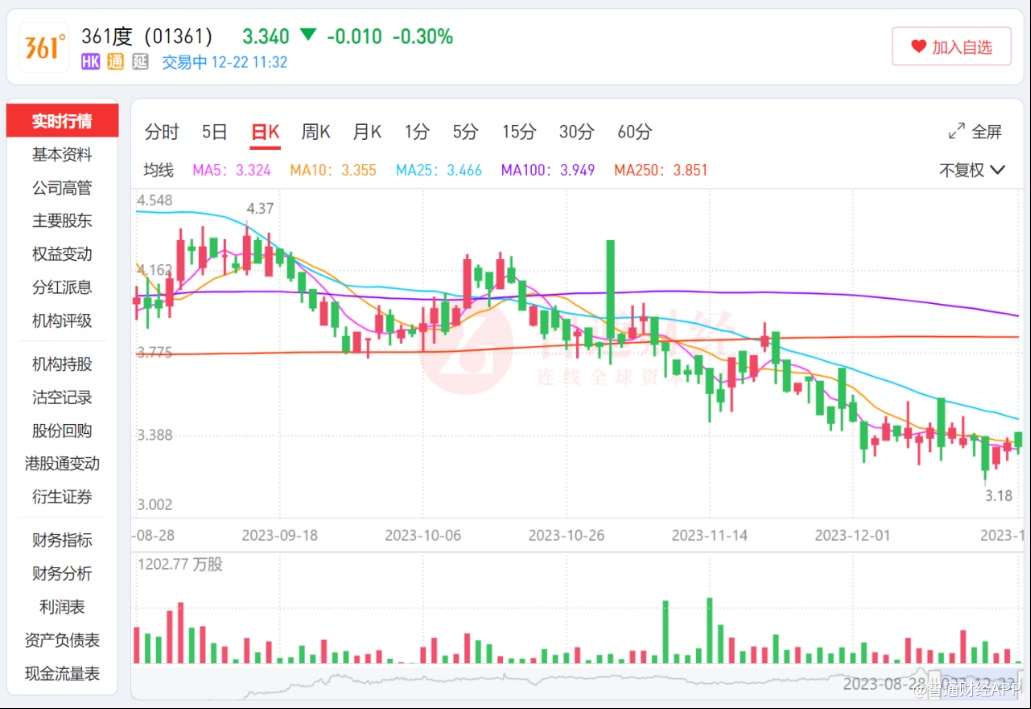Click the 361° company logo
1031x709 pixels.
click(44, 47)
